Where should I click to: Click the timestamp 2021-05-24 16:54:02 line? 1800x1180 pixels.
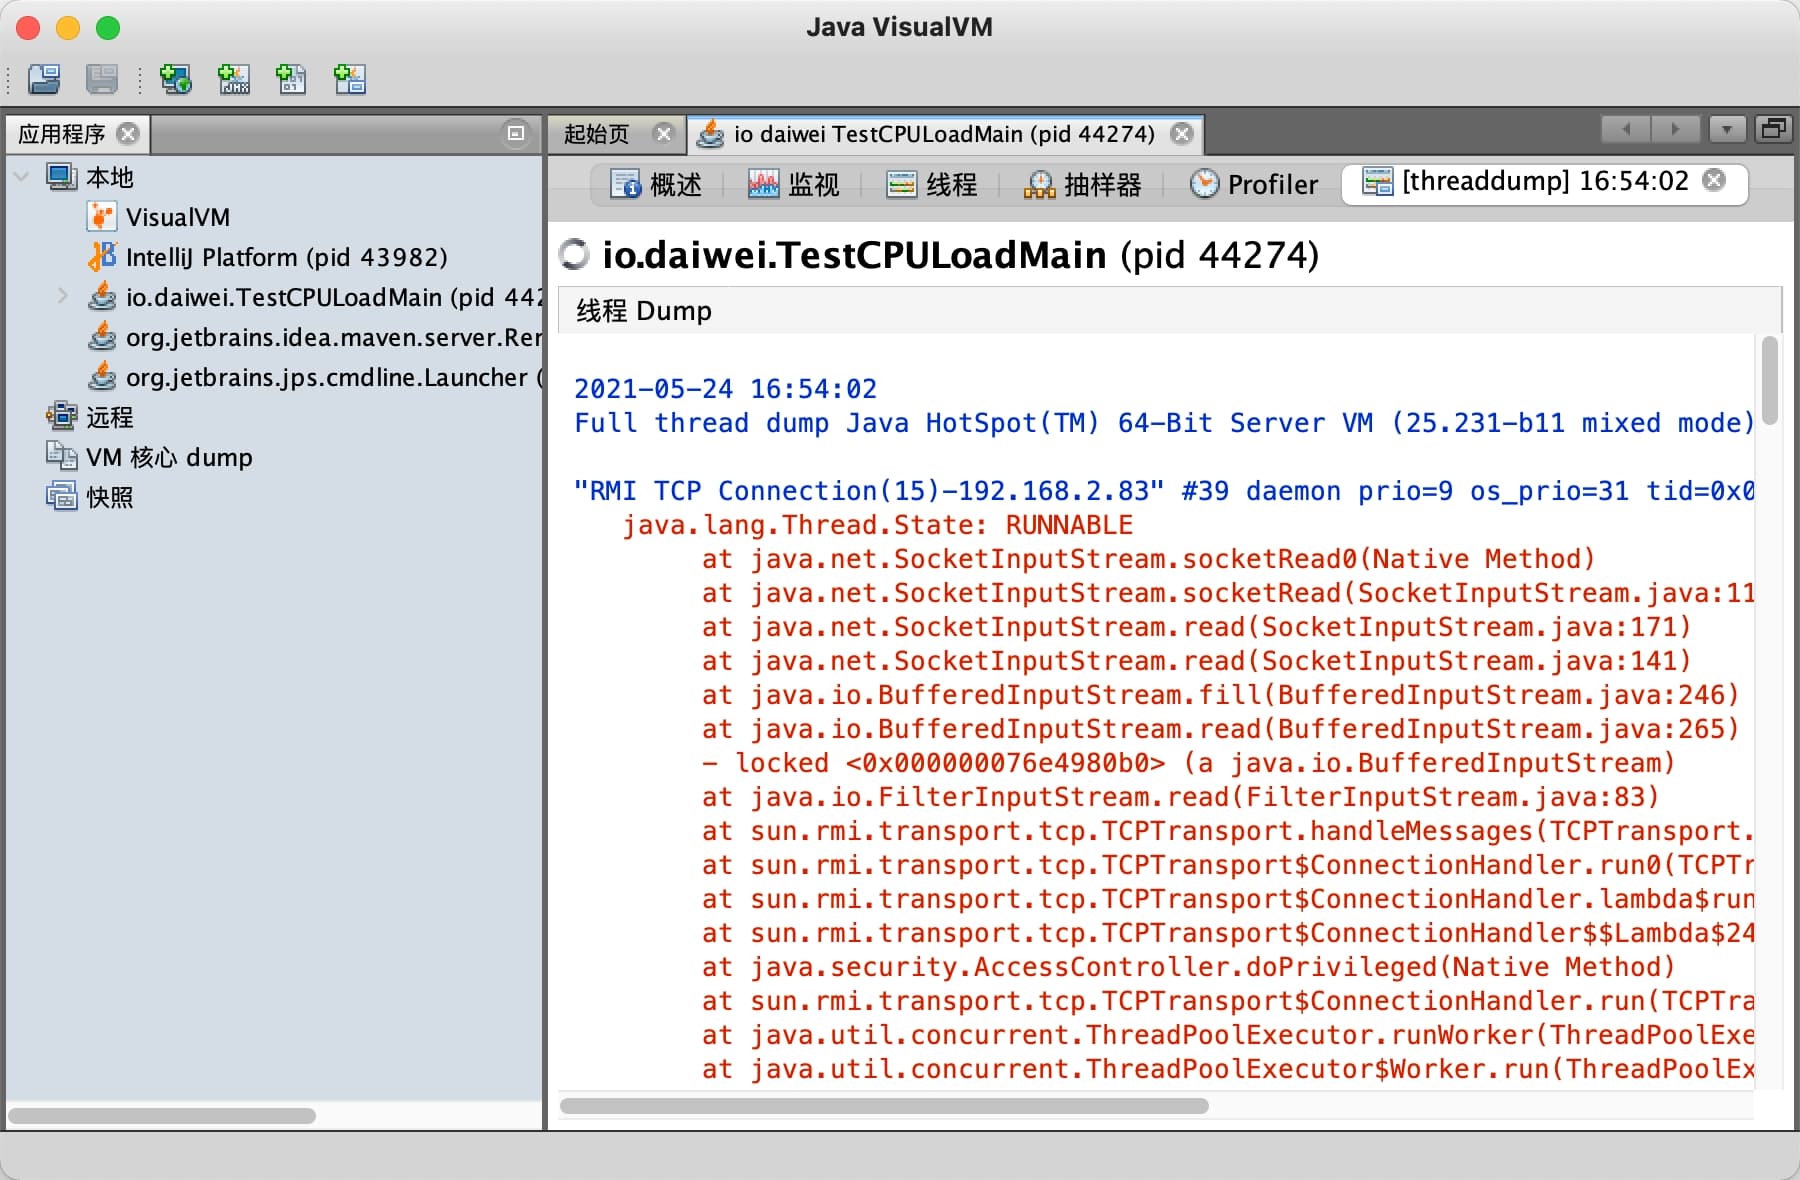coord(726,388)
